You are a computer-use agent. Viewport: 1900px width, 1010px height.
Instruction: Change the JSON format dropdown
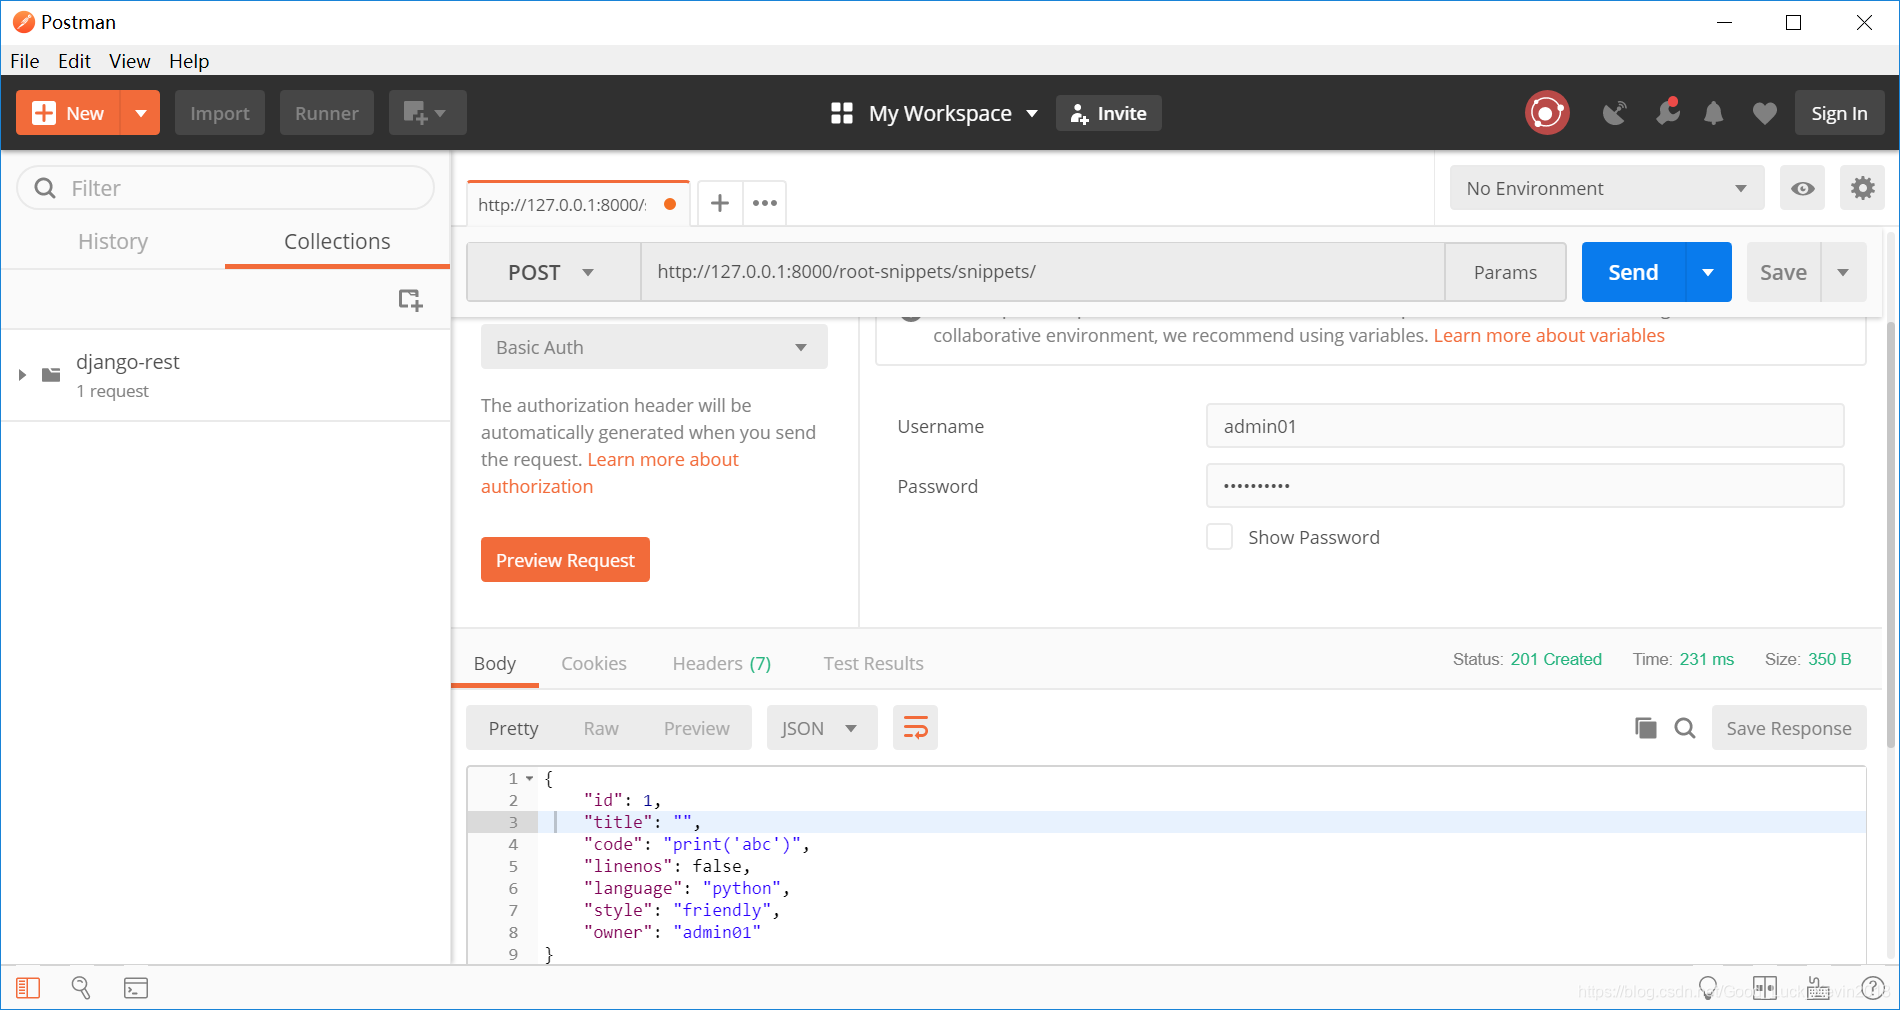[822, 728]
